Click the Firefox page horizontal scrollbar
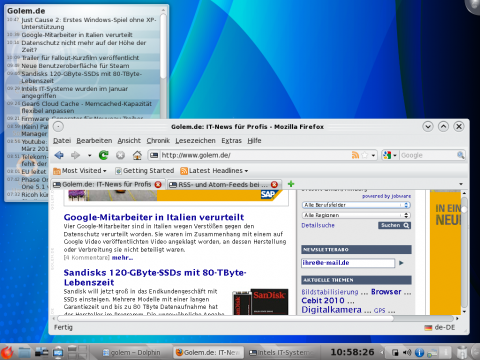This screenshot has height=360, width=480. [225, 318]
